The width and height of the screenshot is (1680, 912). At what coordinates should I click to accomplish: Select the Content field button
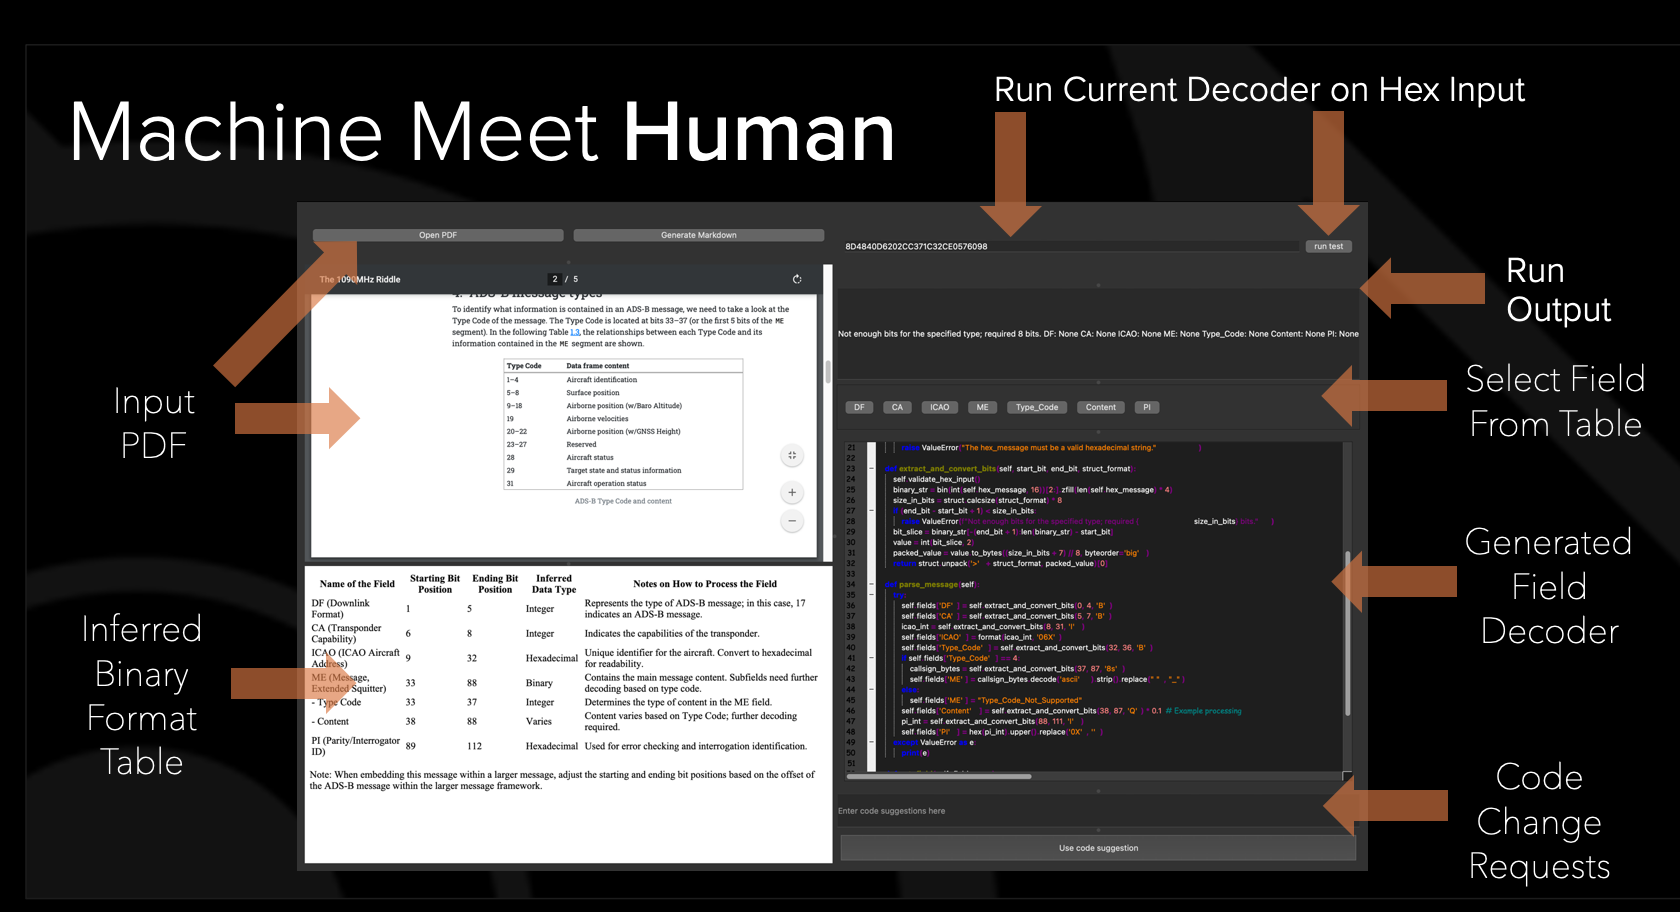click(1100, 407)
